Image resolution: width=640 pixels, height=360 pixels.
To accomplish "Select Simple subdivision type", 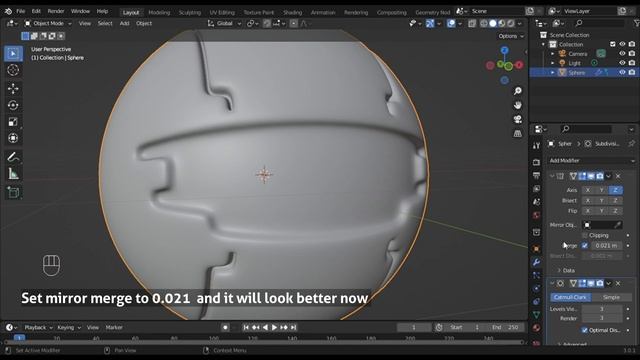I will 611,297.
